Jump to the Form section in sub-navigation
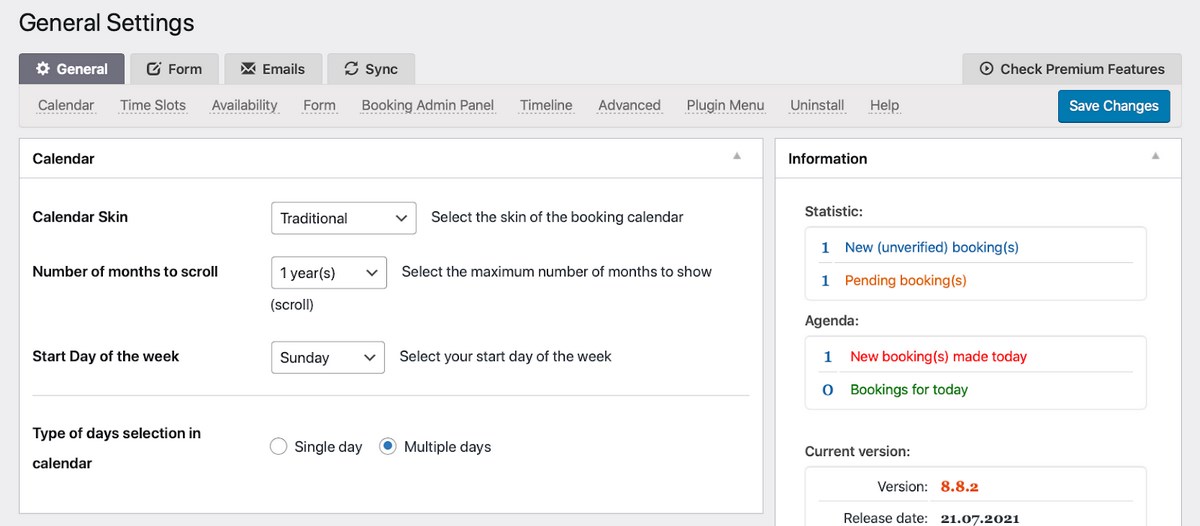Image resolution: width=1200 pixels, height=526 pixels. [x=319, y=105]
